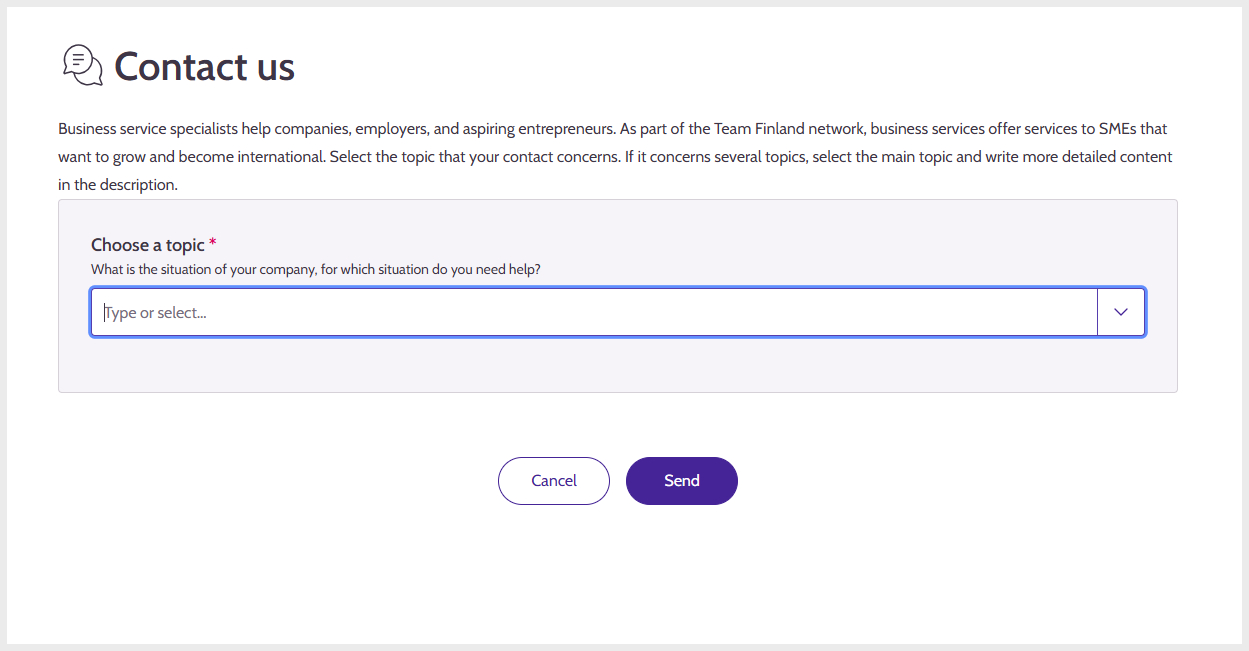Click the Cancel button
The height and width of the screenshot is (651, 1249).
(554, 481)
